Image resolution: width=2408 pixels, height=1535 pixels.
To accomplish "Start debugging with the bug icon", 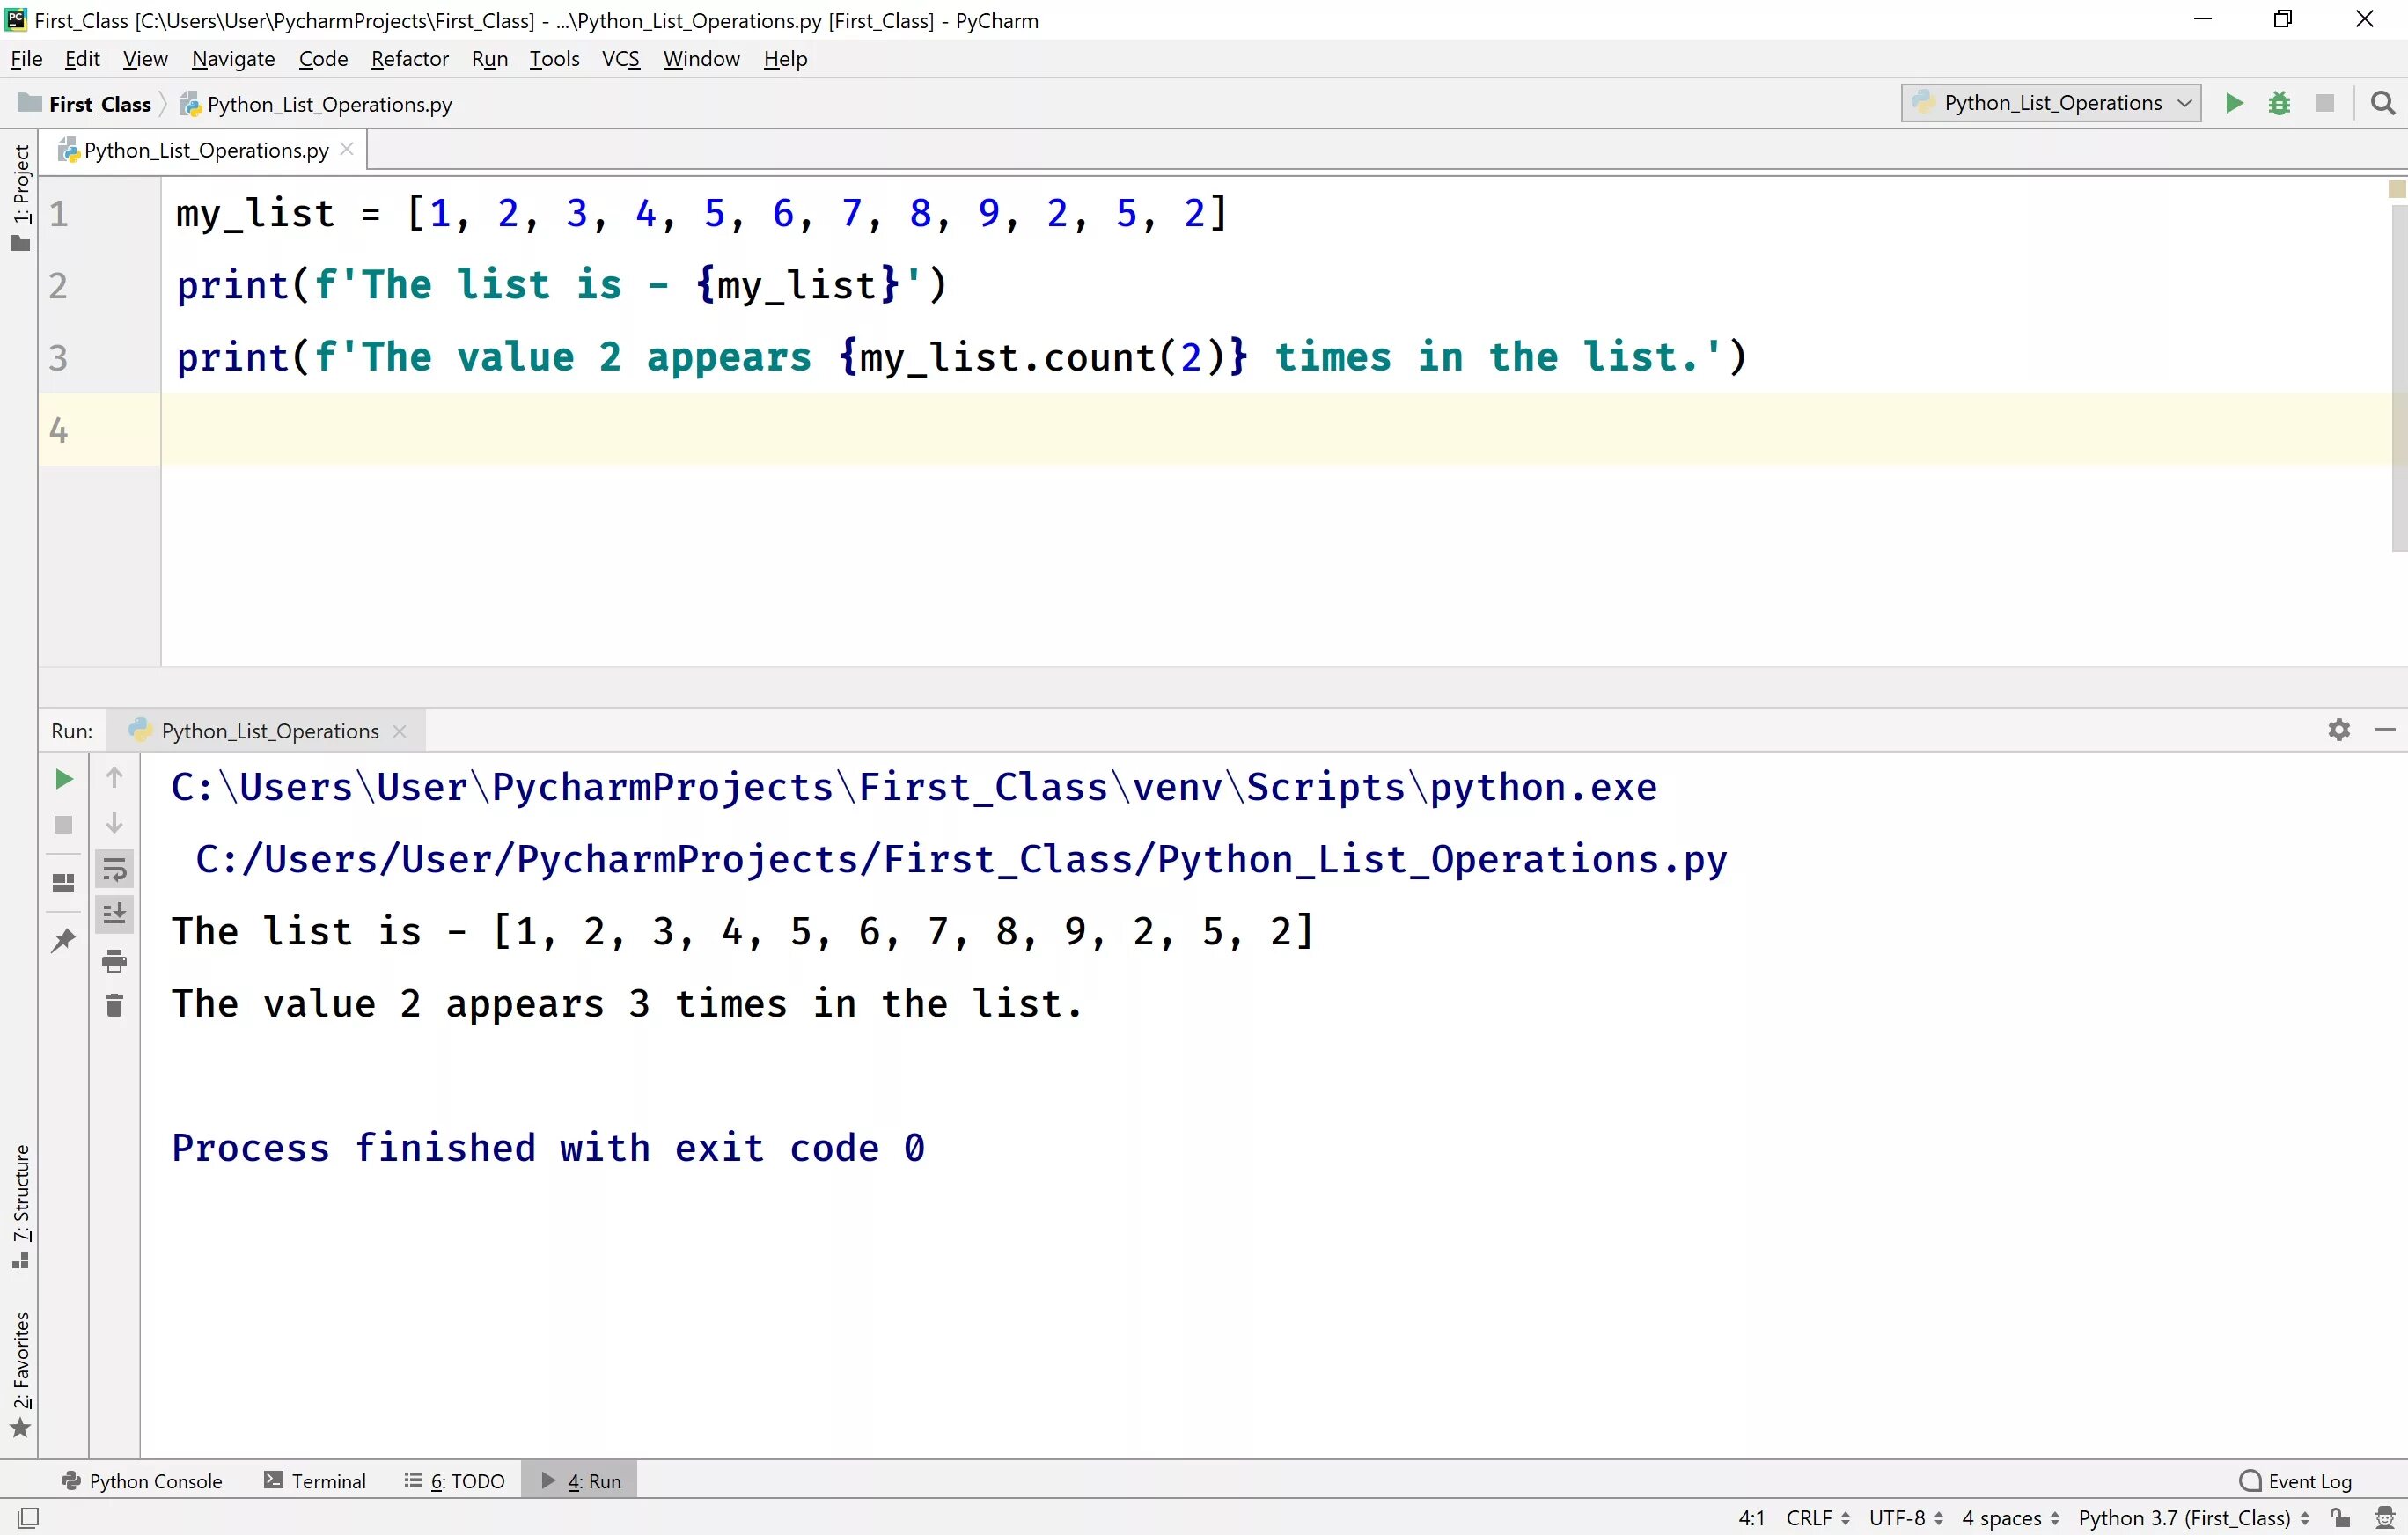I will click(2279, 103).
